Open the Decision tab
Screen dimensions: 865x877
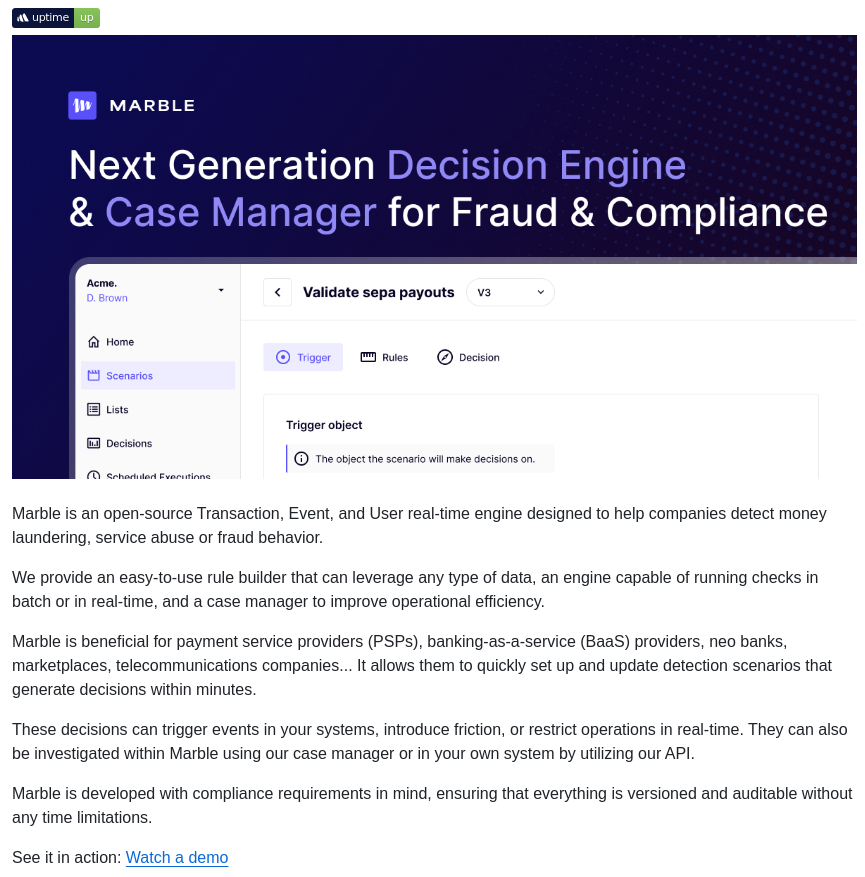pyautogui.click(x=468, y=357)
